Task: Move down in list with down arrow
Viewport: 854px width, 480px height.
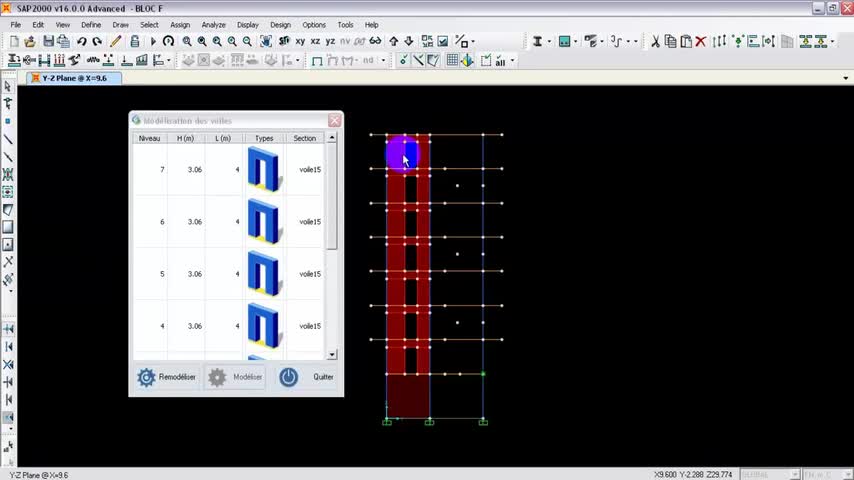Action: 408,41
